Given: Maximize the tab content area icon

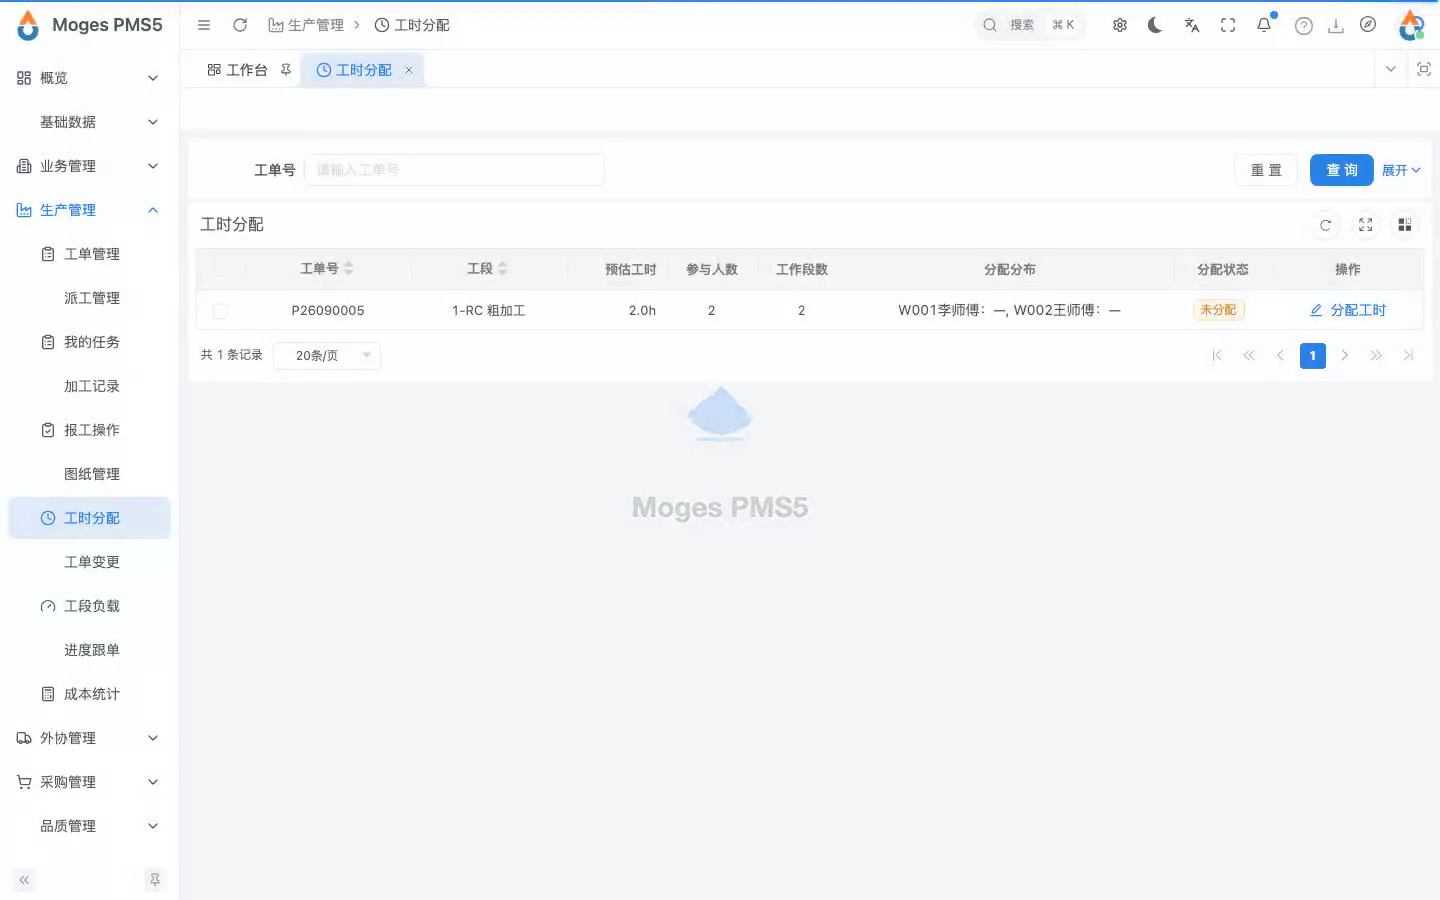Looking at the screenshot, I should (1424, 69).
